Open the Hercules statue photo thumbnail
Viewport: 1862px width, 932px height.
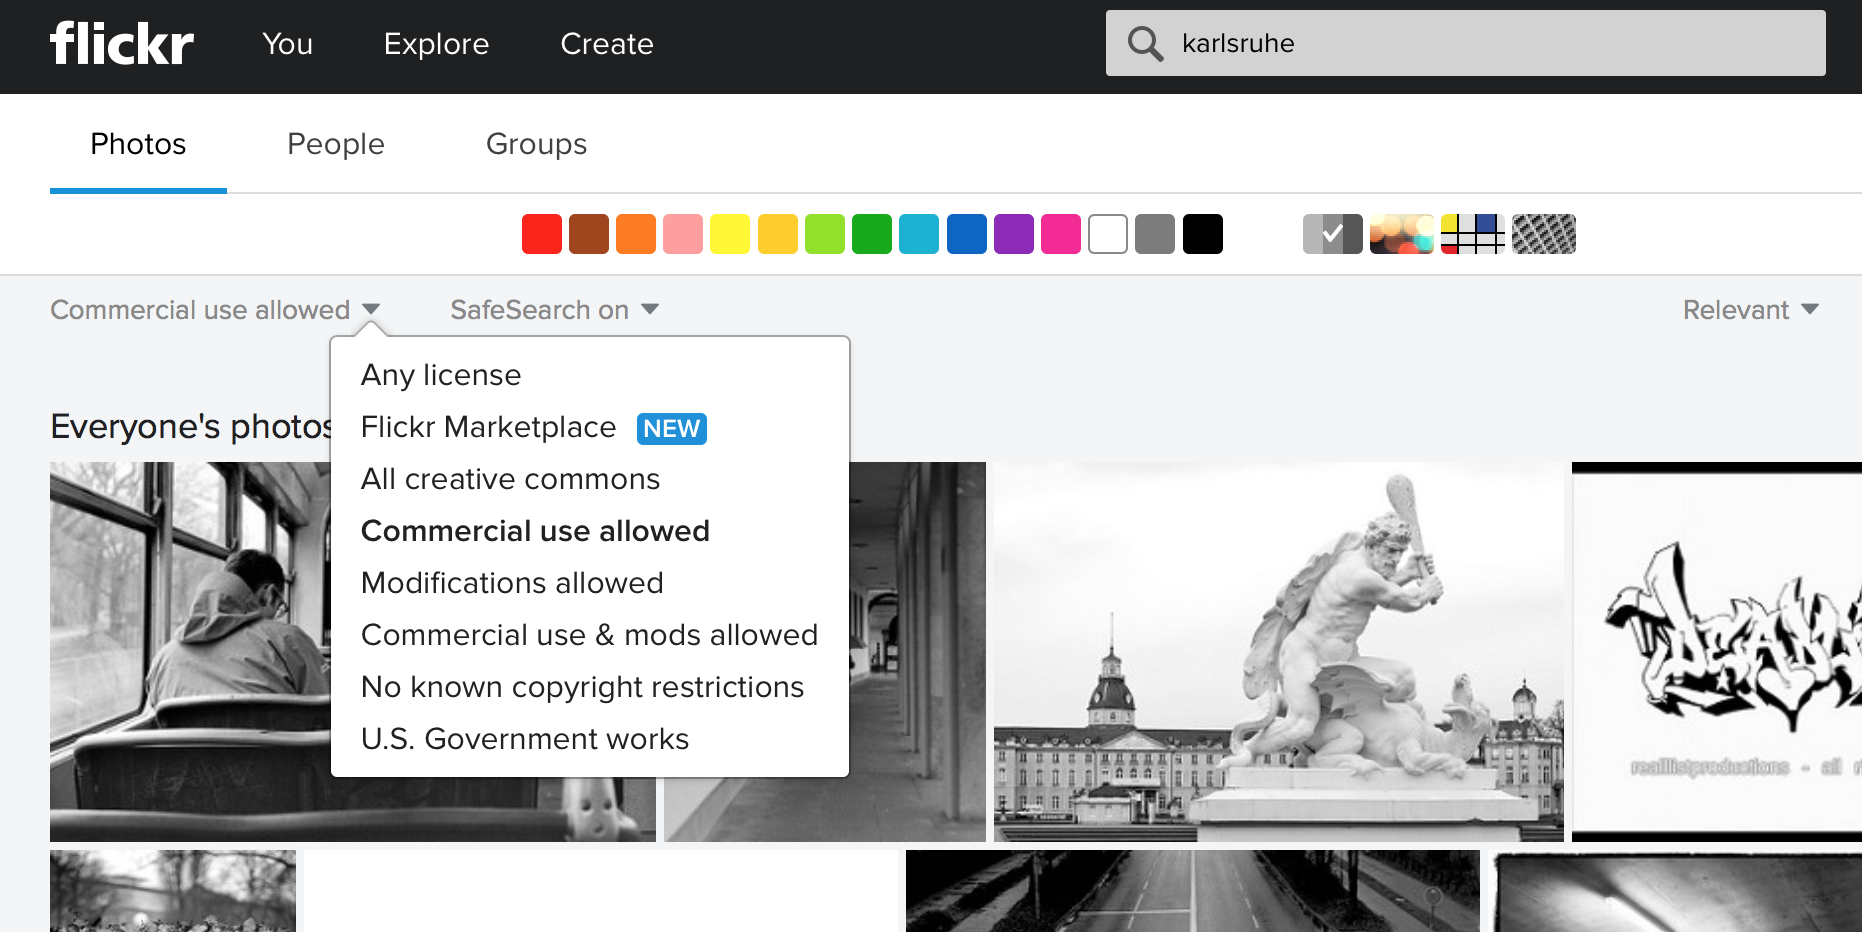1278,651
